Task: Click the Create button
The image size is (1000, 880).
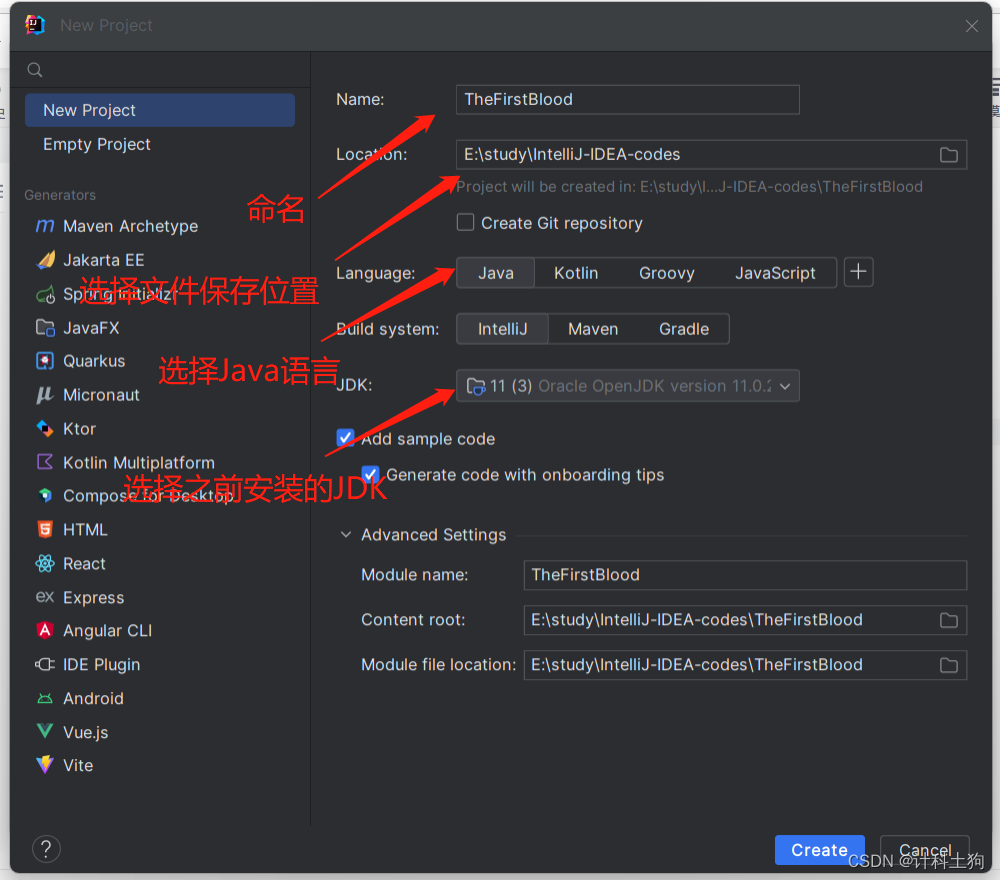Action: tap(820, 849)
